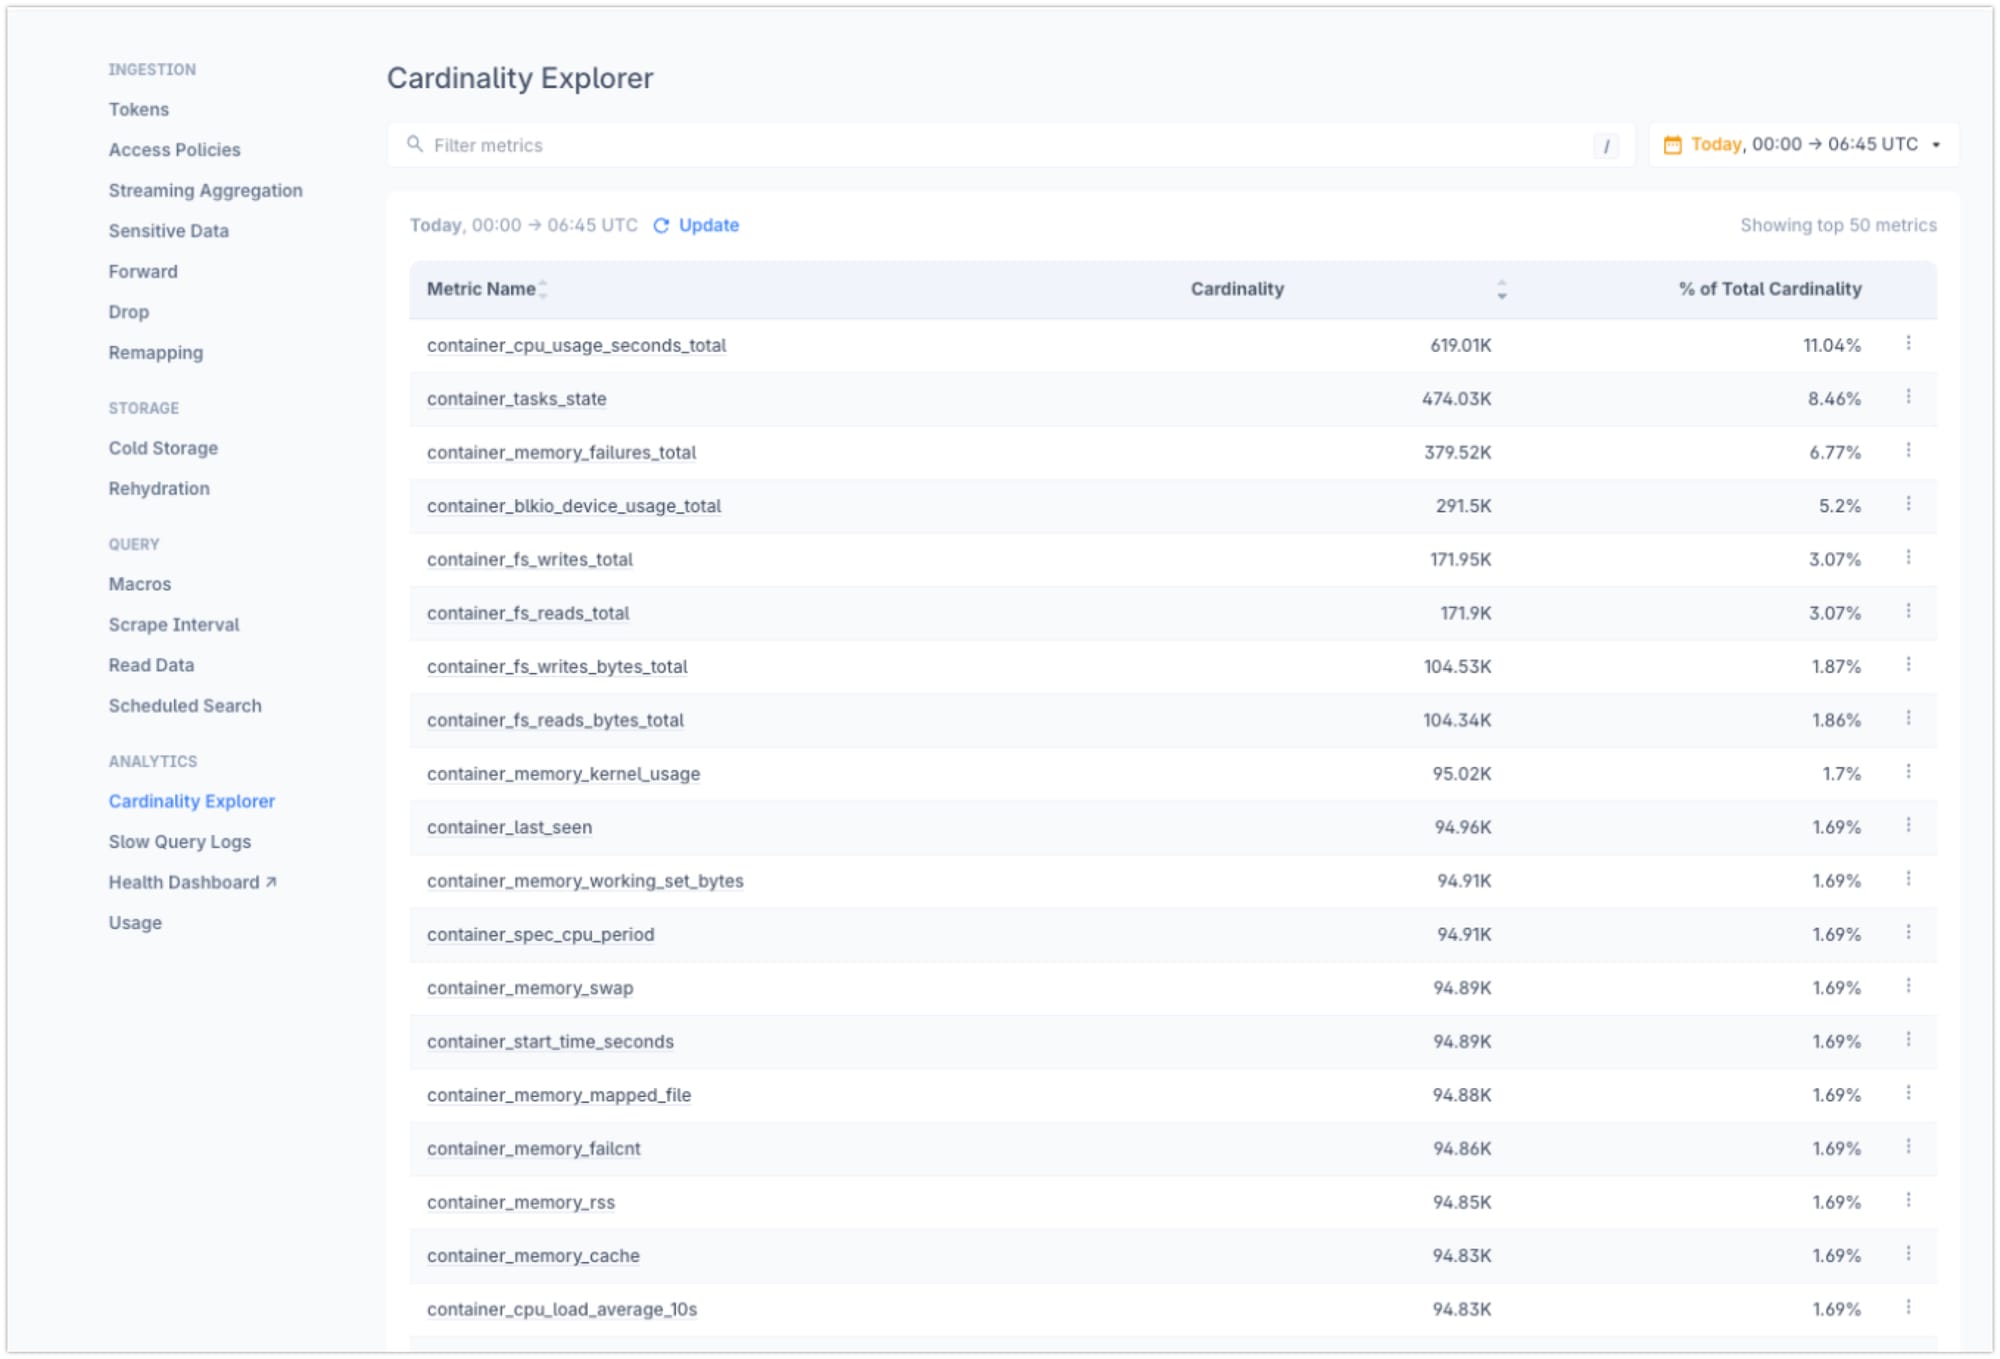Image resolution: width=2000 pixels, height=1359 pixels.
Task: Open actions menu for container_tasks_state row
Action: 1909,398
